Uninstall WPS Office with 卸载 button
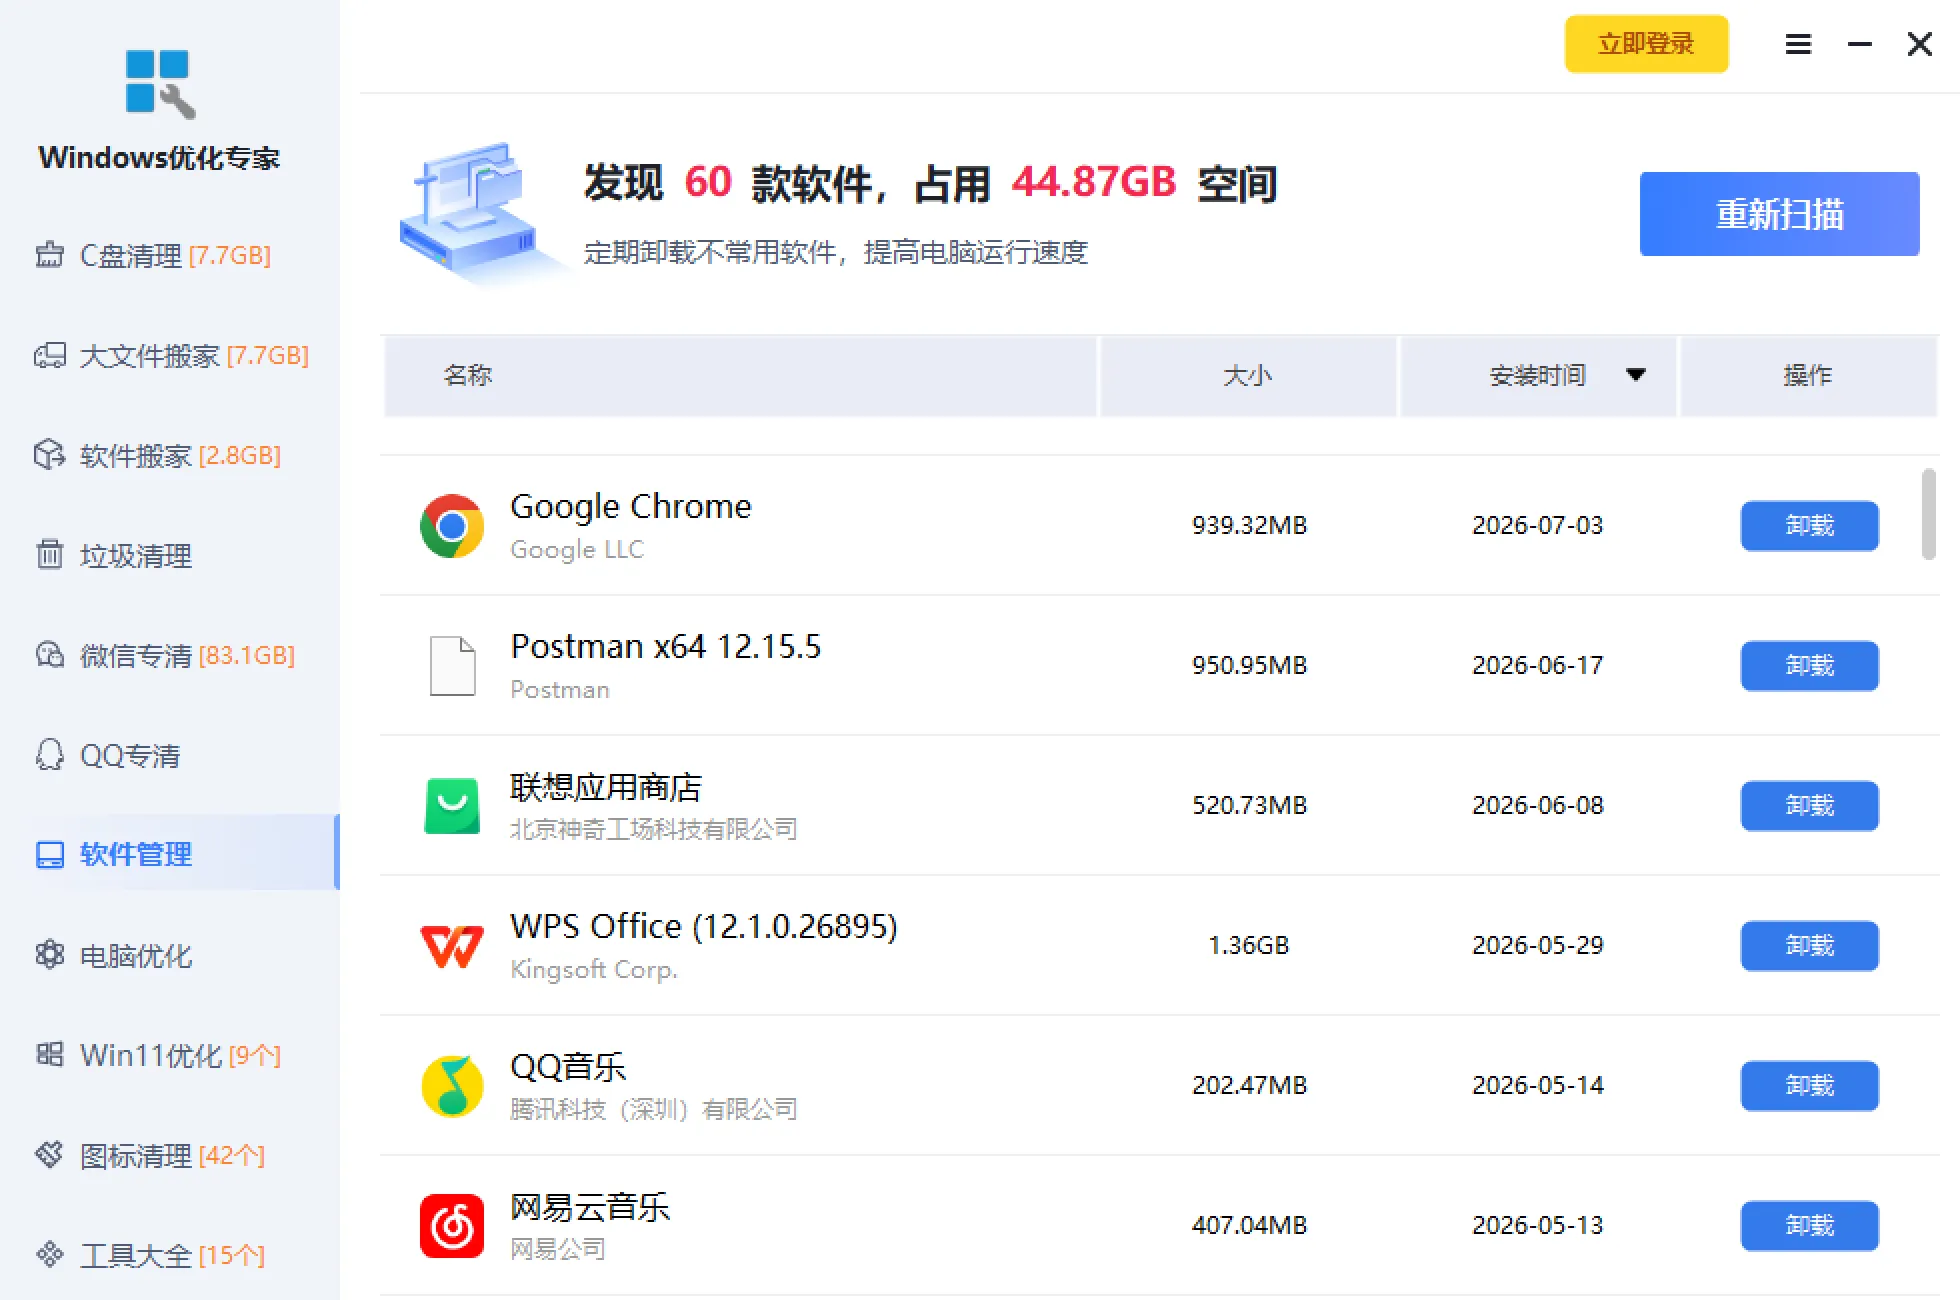This screenshot has width=1960, height=1300. pos(1809,946)
